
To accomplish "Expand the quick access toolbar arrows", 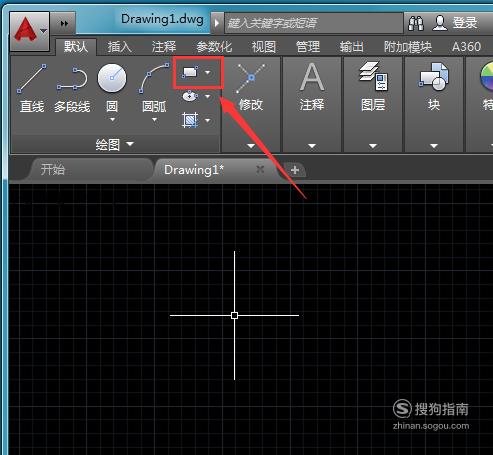I will click(x=64, y=23).
